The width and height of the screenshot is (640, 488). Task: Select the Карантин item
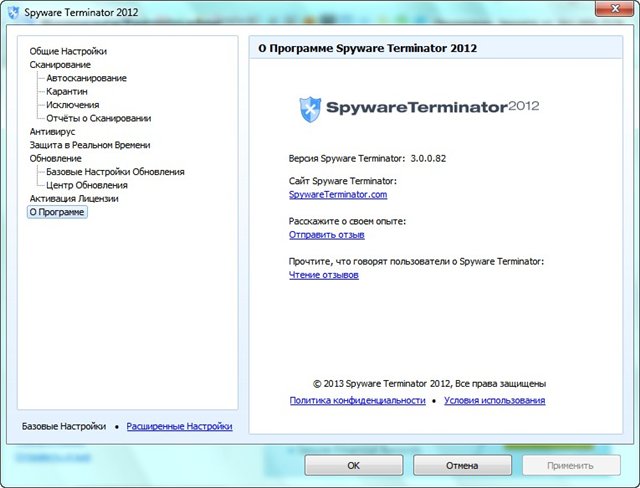click(67, 91)
